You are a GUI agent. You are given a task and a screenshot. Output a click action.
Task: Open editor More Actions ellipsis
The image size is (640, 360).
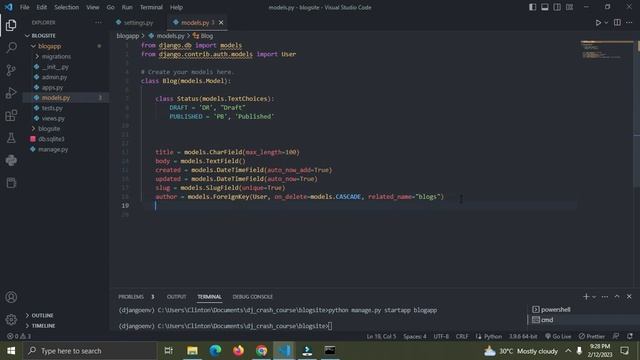(629, 22)
